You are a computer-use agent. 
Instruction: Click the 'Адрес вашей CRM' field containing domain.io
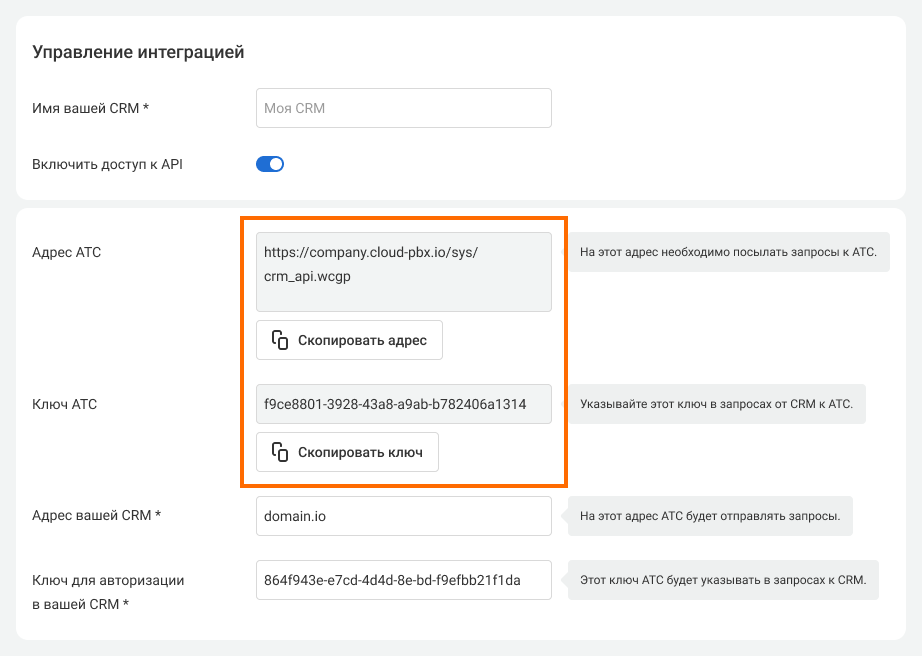coord(403,516)
